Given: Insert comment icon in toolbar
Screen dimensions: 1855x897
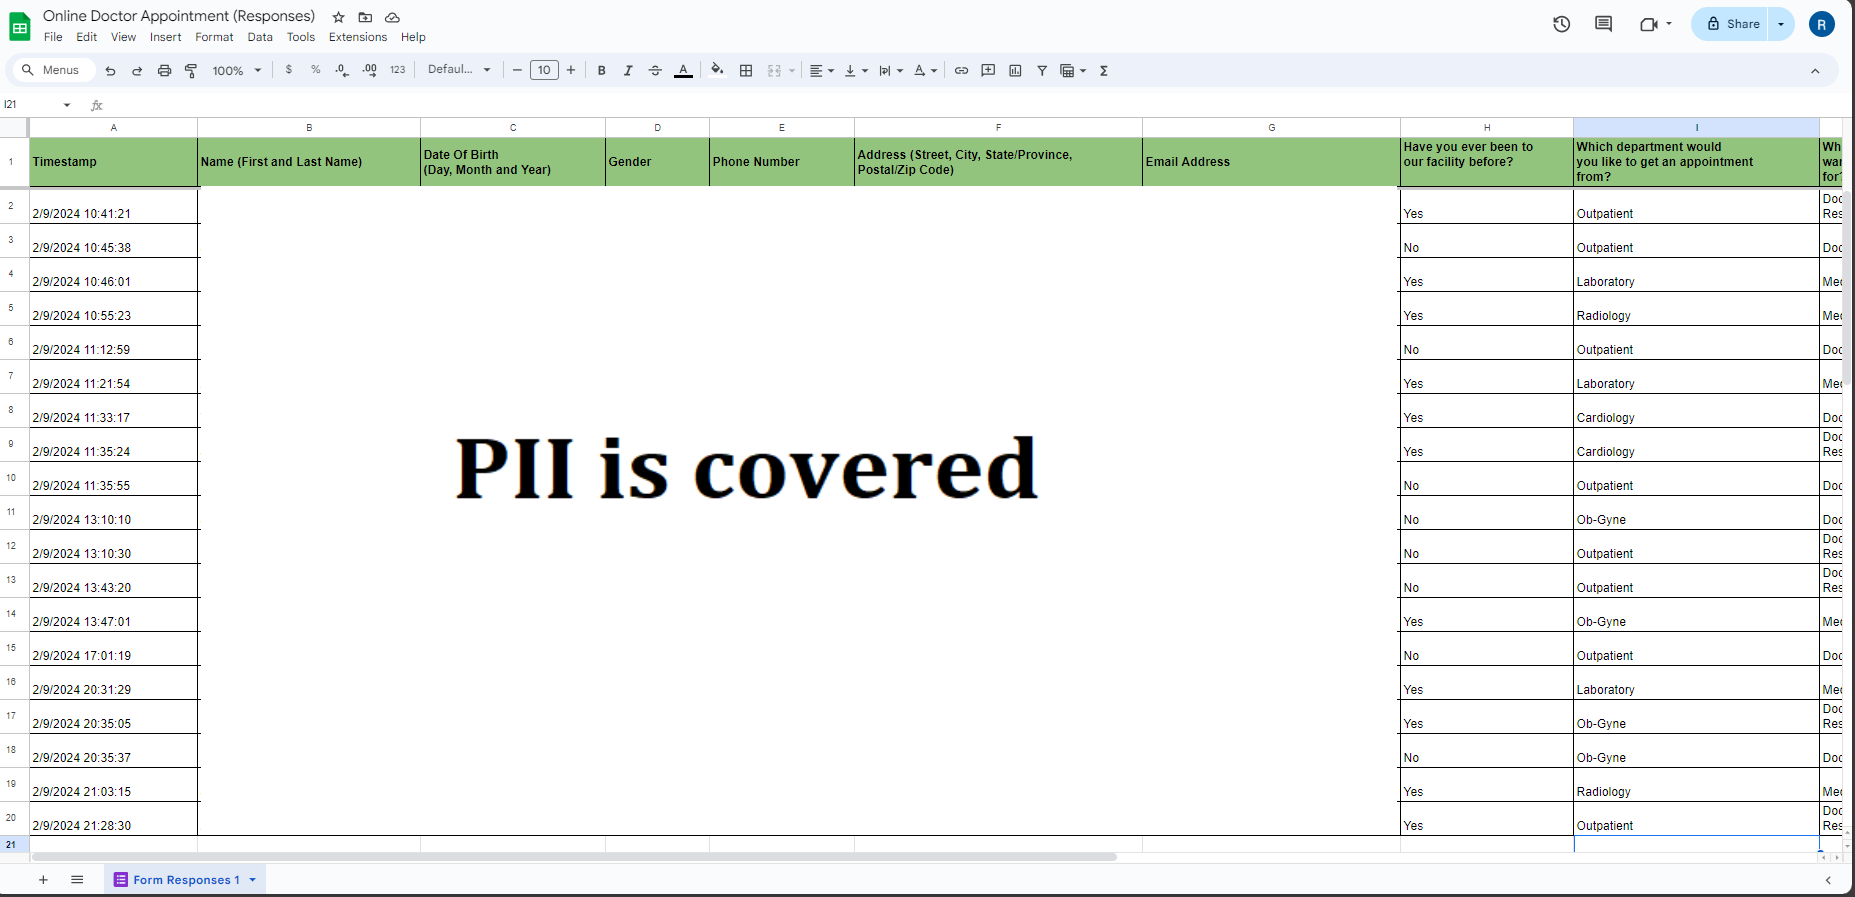Looking at the screenshot, I should (988, 71).
